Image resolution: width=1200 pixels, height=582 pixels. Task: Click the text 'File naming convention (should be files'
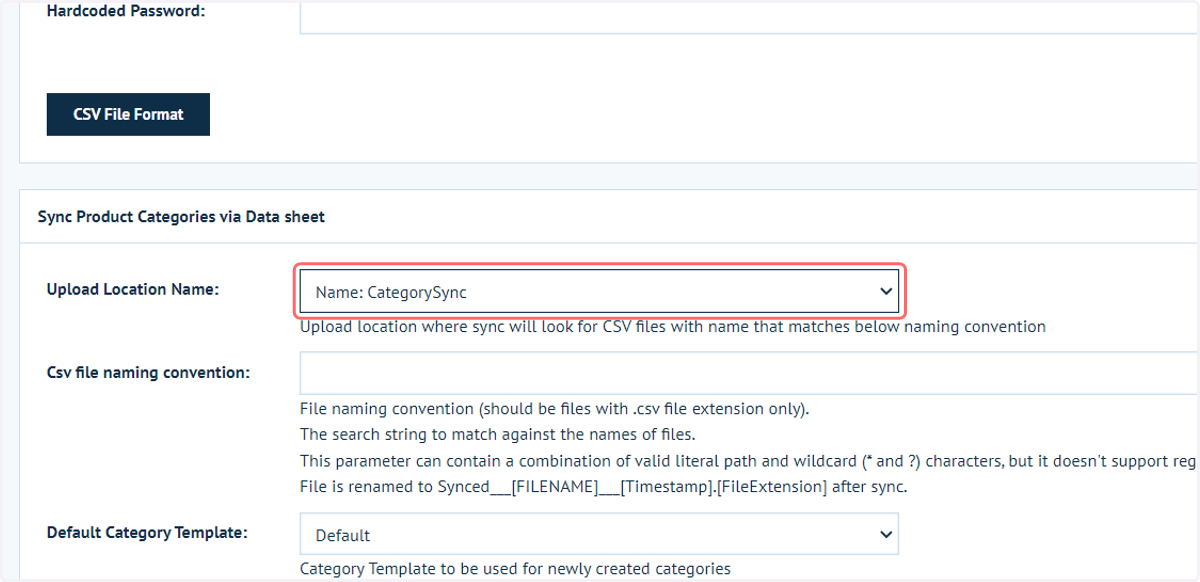pyautogui.click(x=555, y=409)
